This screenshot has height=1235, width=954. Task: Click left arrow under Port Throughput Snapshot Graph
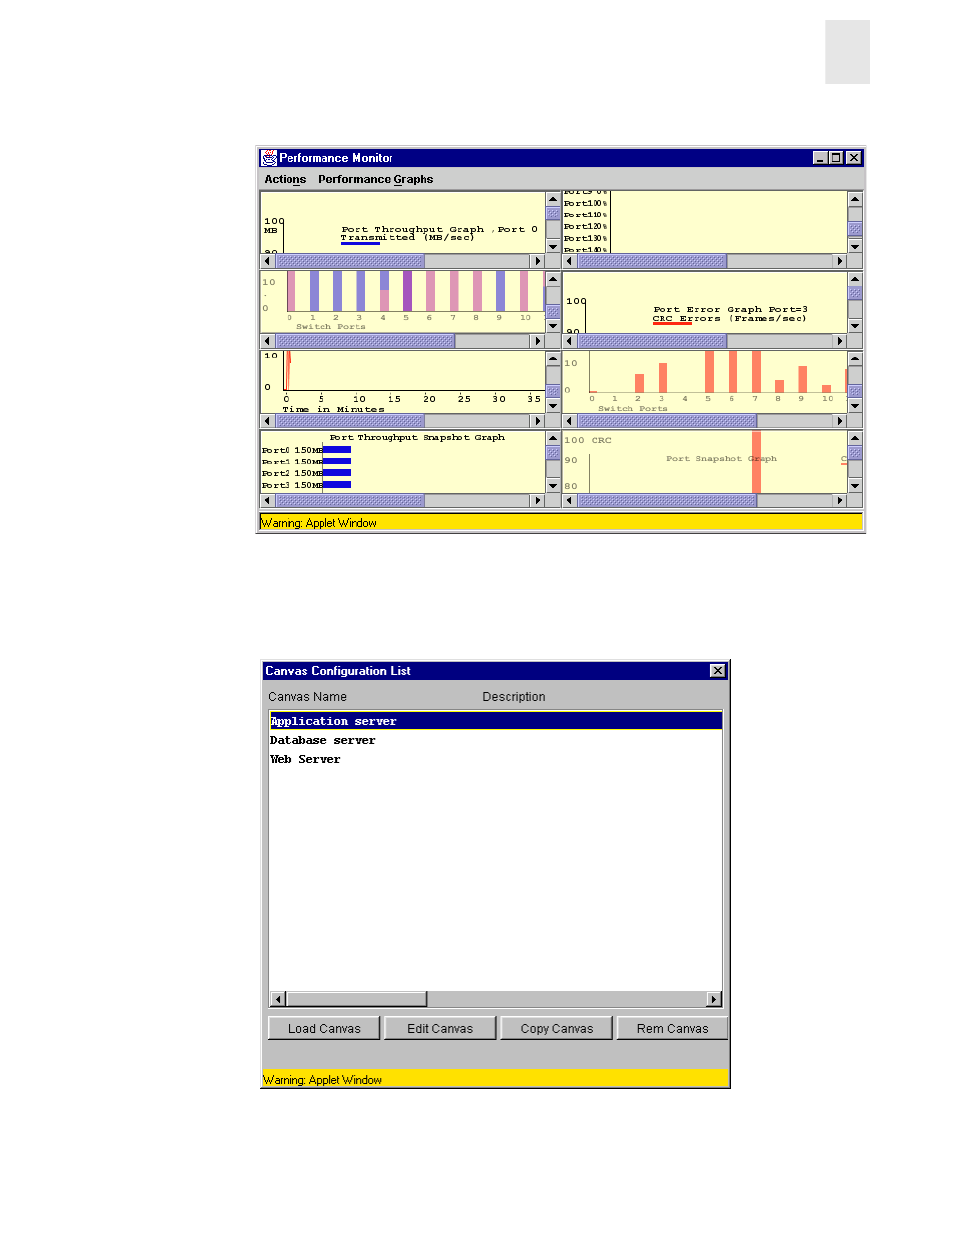point(267,500)
